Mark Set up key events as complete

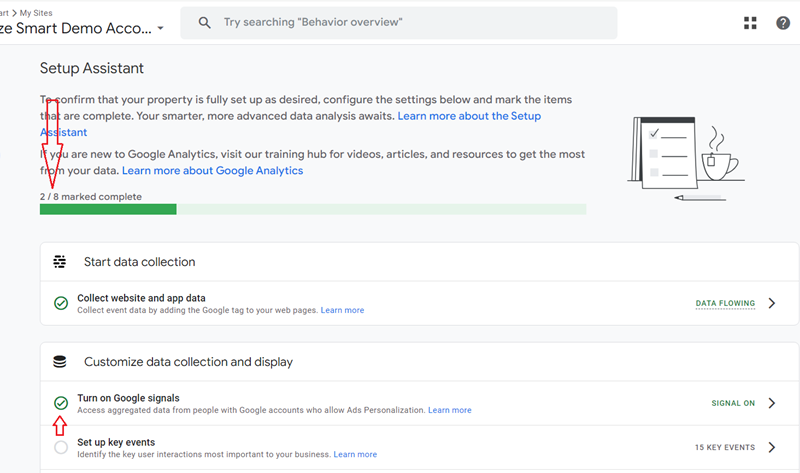(61, 447)
